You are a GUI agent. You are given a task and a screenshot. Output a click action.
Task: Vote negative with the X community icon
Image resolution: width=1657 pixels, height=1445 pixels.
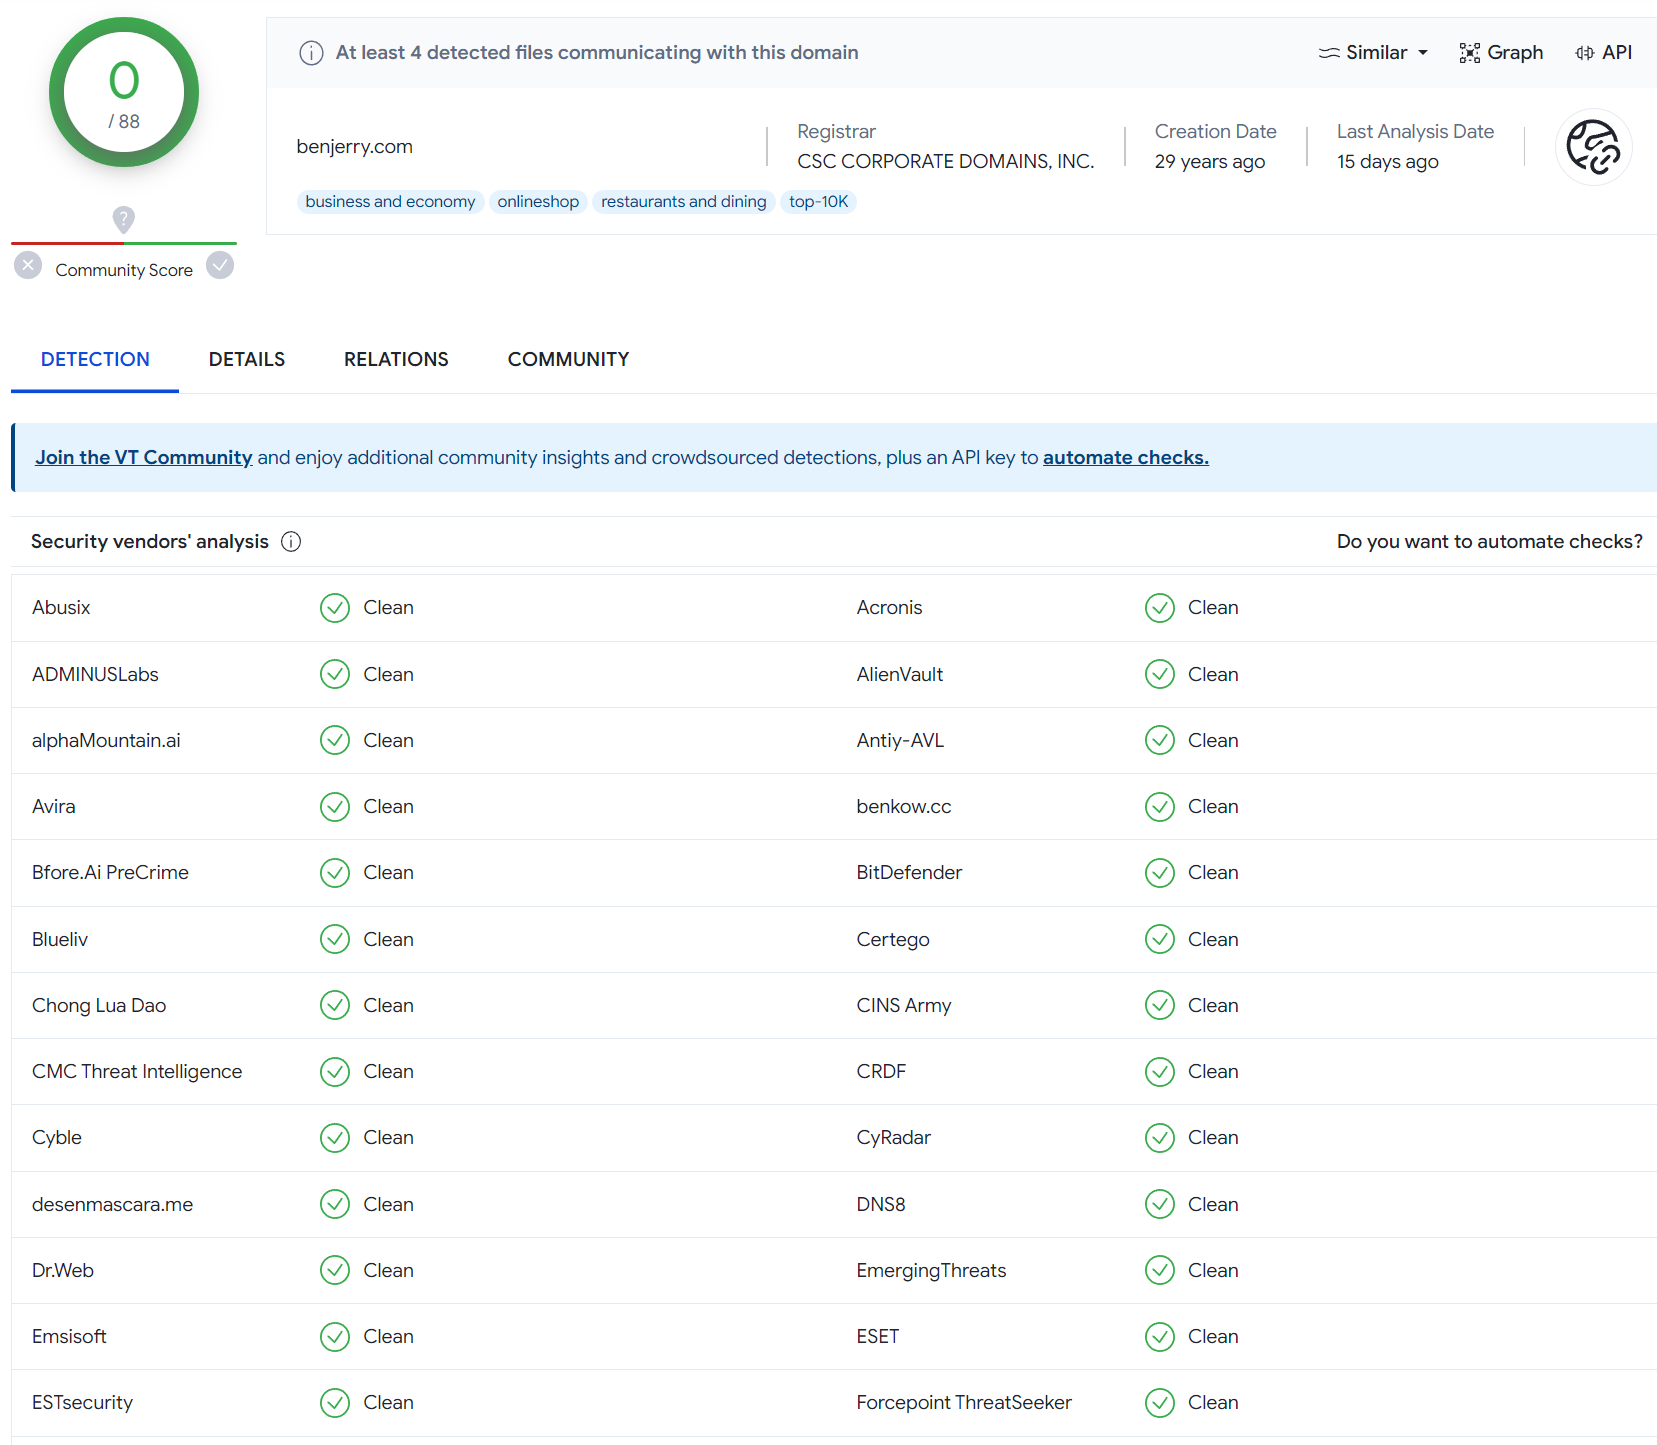[28, 266]
